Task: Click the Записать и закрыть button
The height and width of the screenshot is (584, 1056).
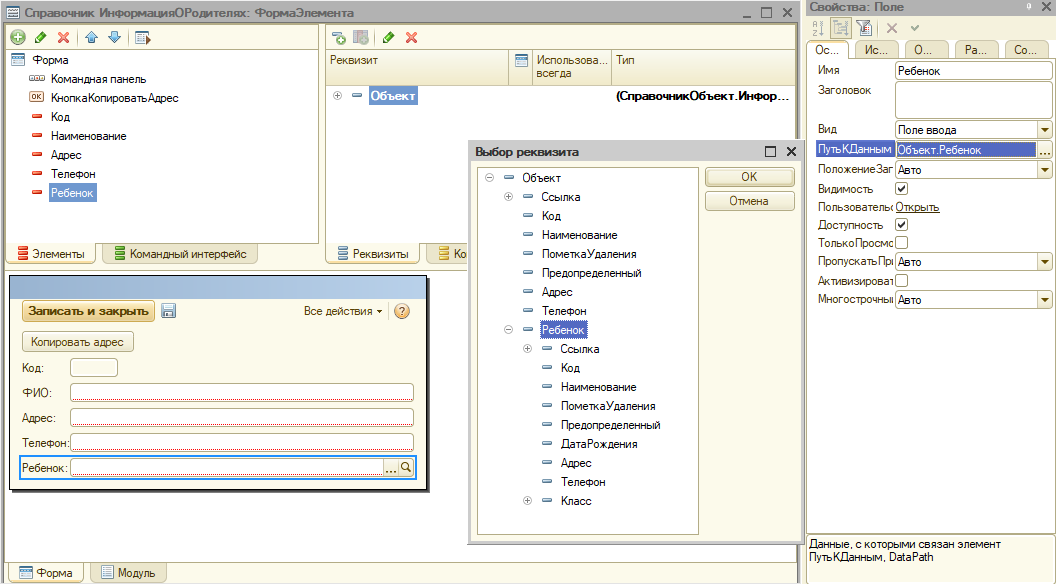Action: pyautogui.click(x=88, y=311)
